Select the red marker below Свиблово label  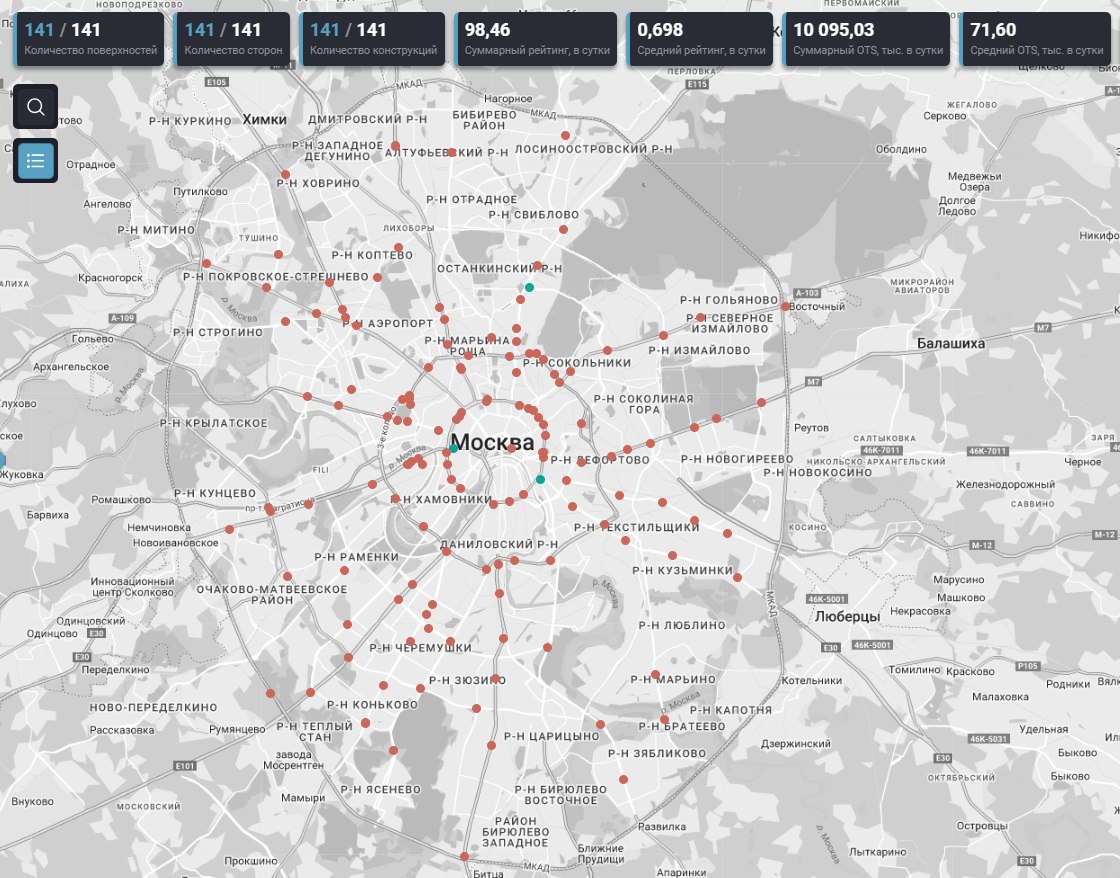pyautogui.click(x=563, y=229)
